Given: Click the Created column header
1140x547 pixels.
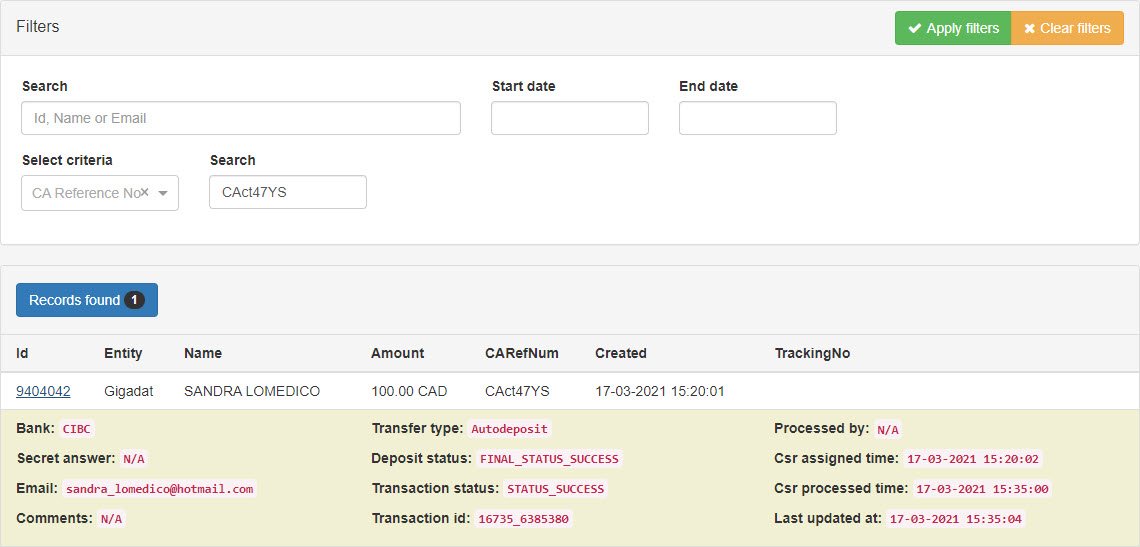Looking at the screenshot, I should tap(621, 354).
